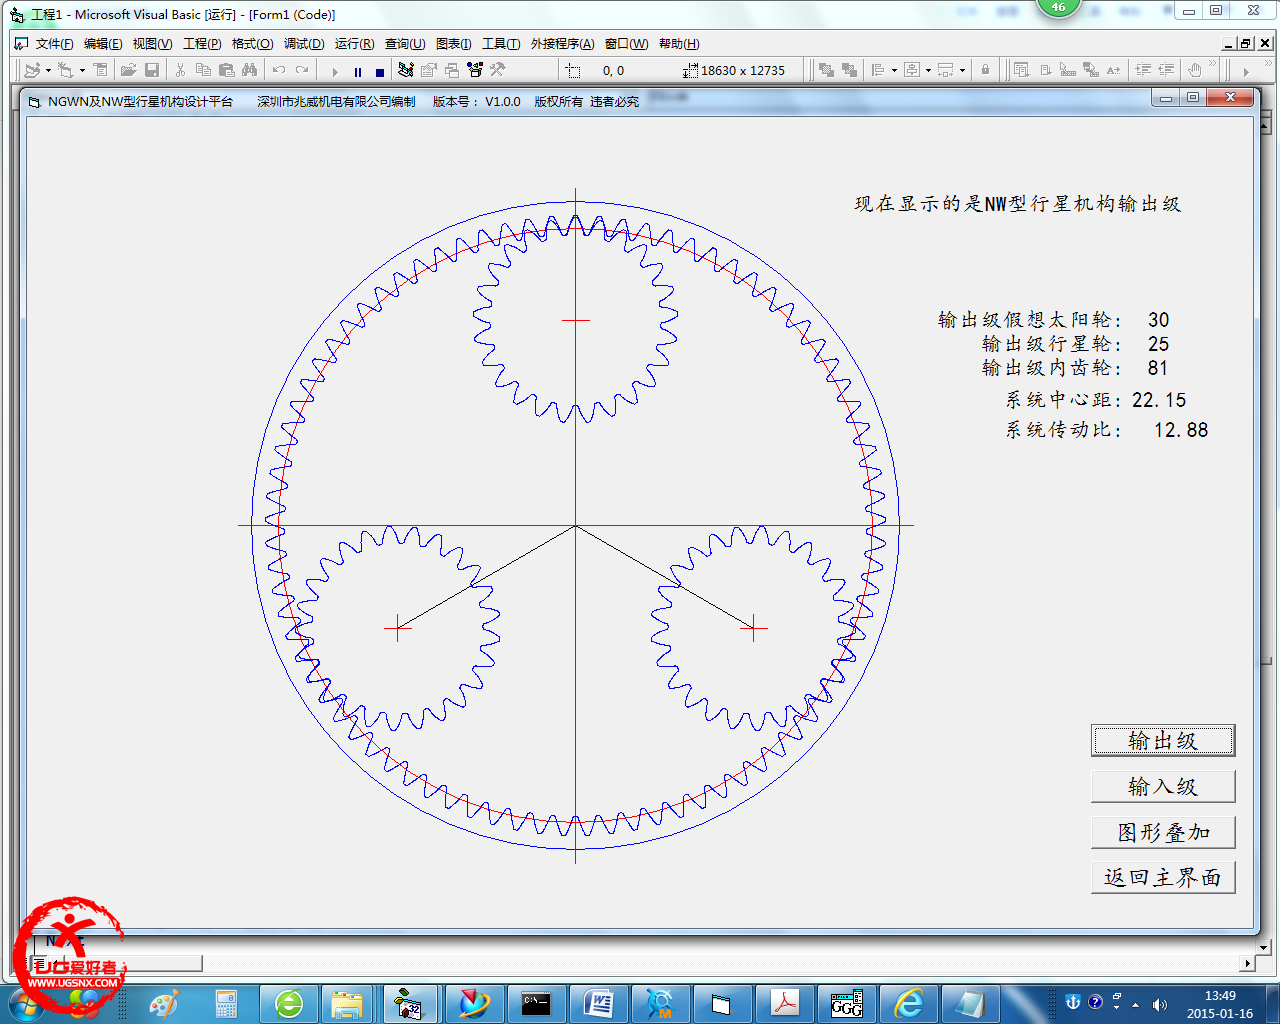Click the 返回主界面 button

1163,877
